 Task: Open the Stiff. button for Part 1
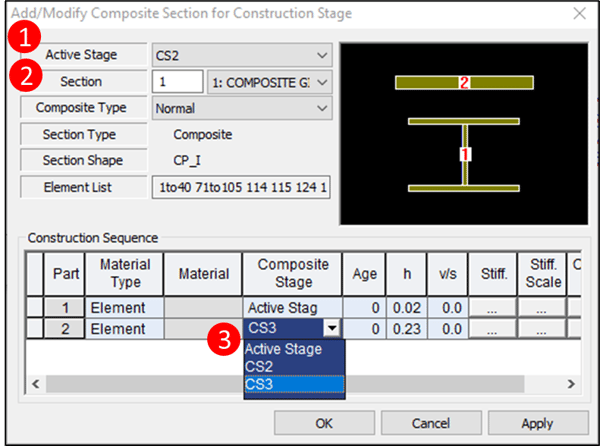[x=492, y=308]
